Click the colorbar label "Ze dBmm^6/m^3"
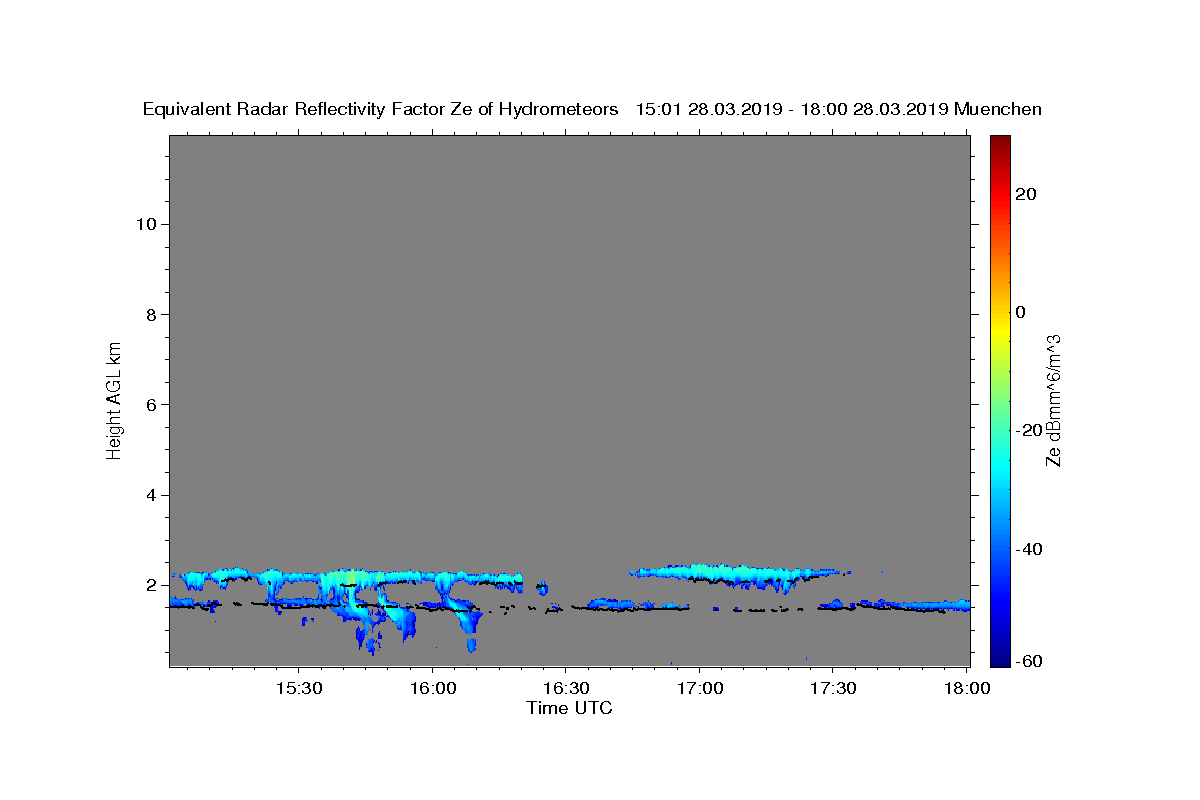Screen dimensions: 1200x800 point(1053,400)
